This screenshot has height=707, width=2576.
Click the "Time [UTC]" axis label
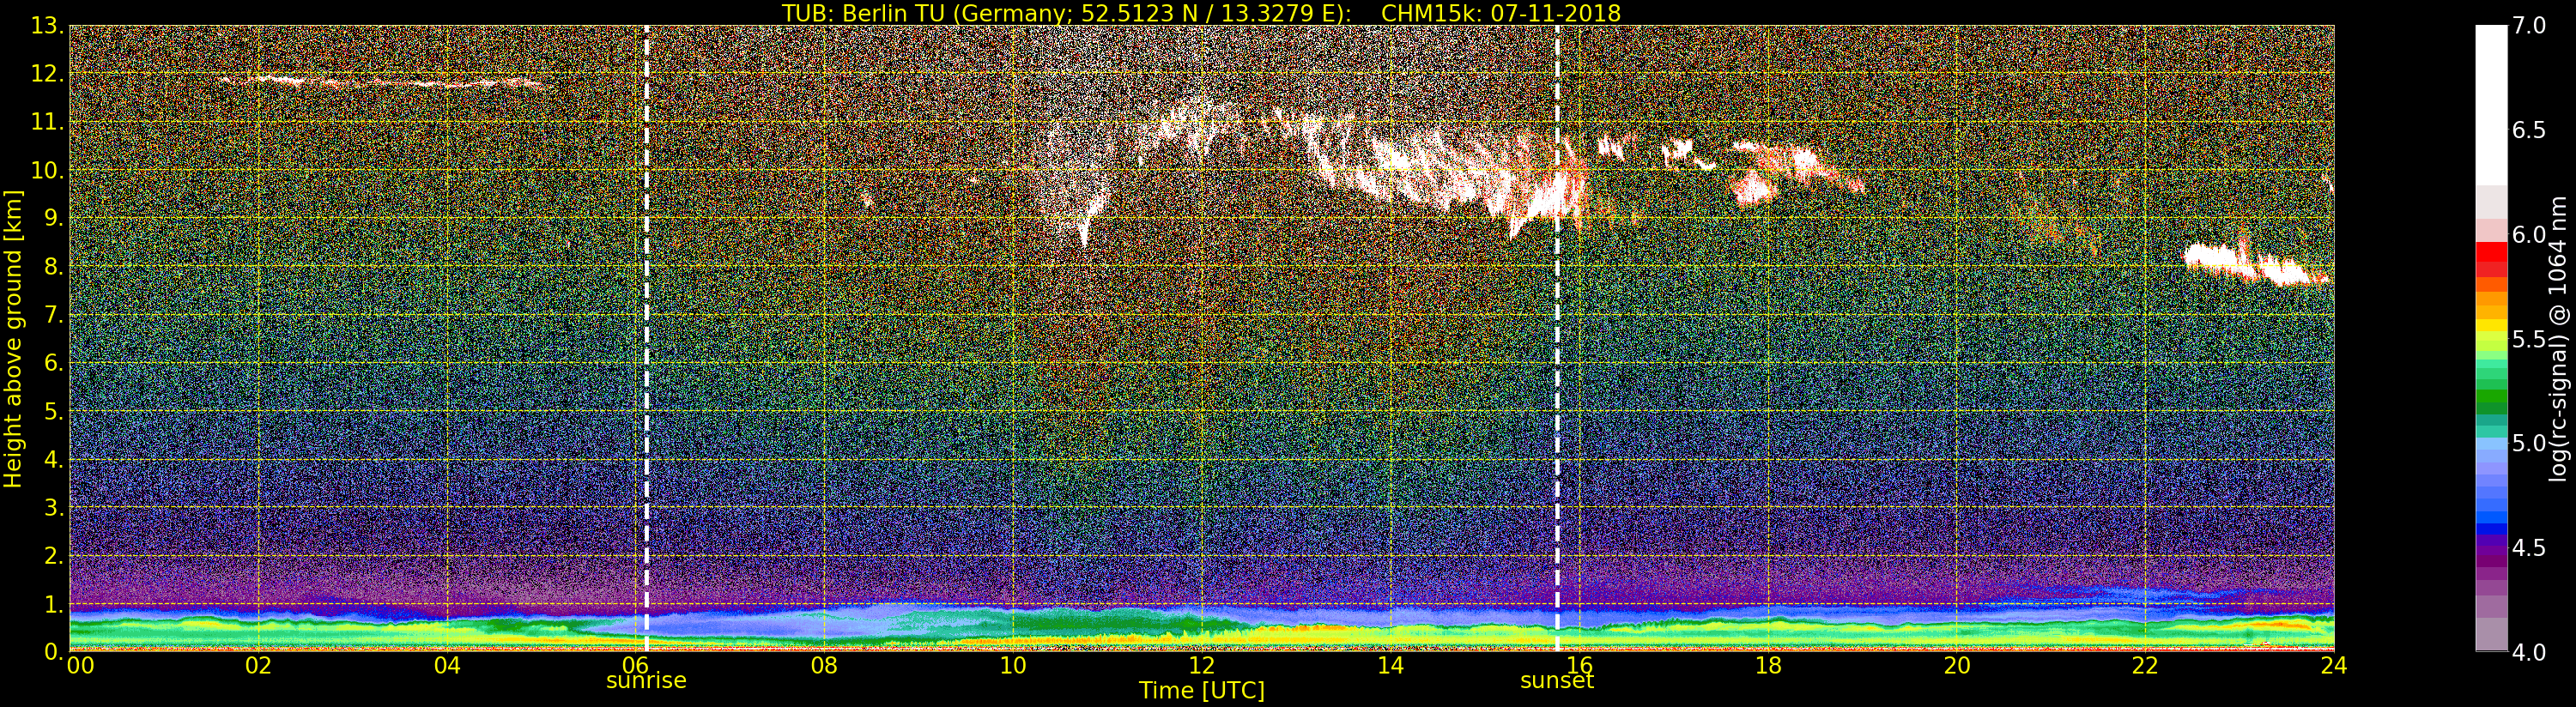1201,691
